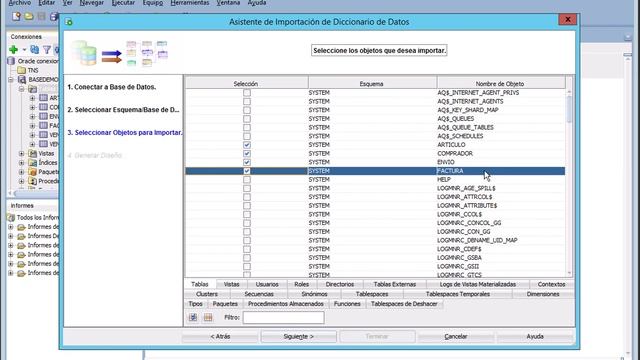Viewport: 640px width, 360px height.
Task: Click the Esquema column header
Action: (372, 83)
